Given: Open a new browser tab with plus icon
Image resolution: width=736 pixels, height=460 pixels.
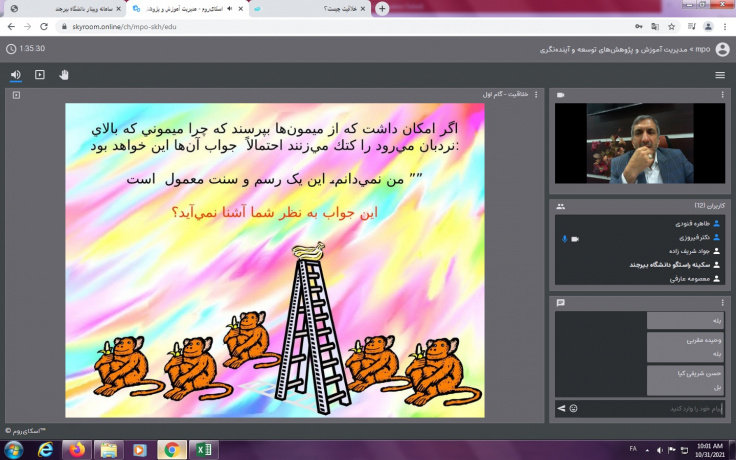Looking at the screenshot, I should coord(382,8).
